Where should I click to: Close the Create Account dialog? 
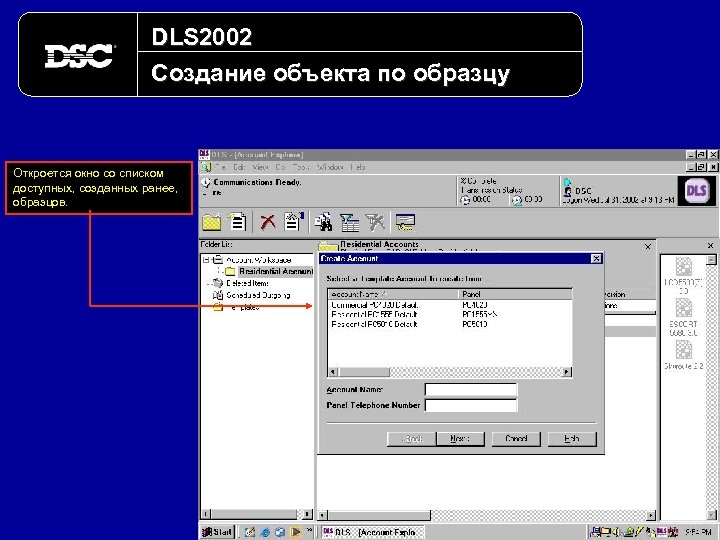pos(596,259)
